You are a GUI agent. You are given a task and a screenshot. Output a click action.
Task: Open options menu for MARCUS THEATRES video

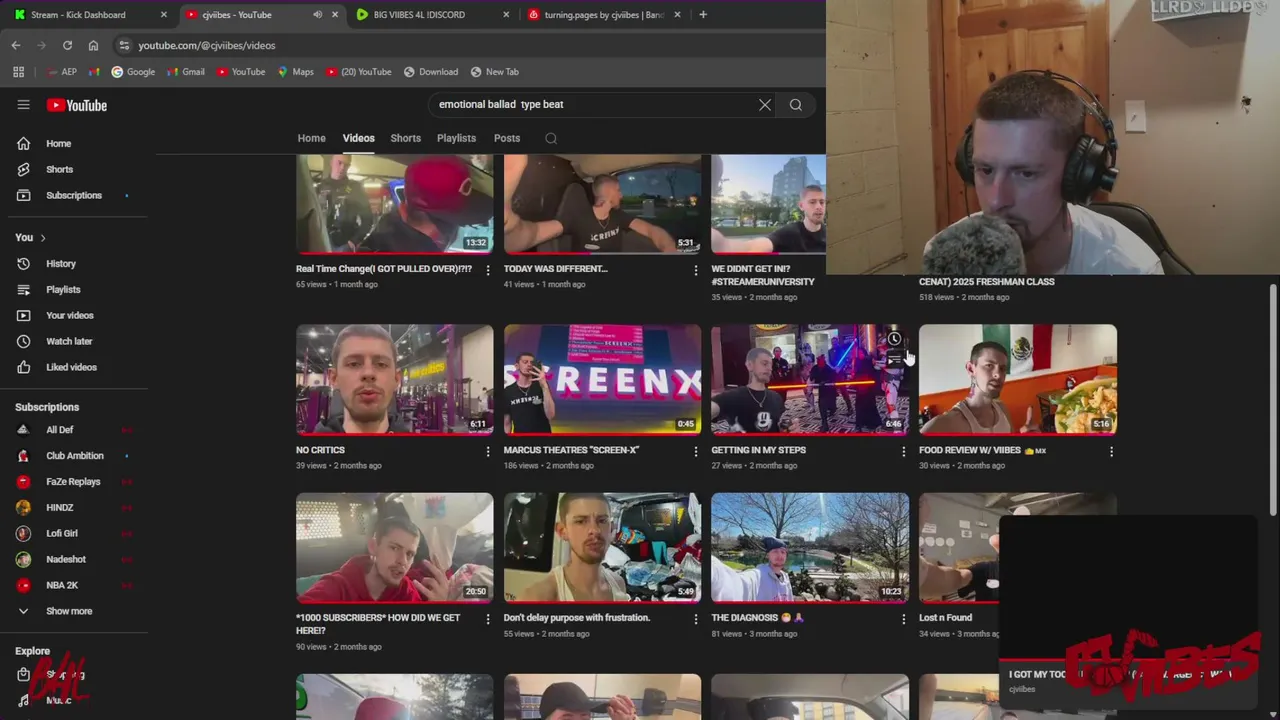[x=696, y=451]
